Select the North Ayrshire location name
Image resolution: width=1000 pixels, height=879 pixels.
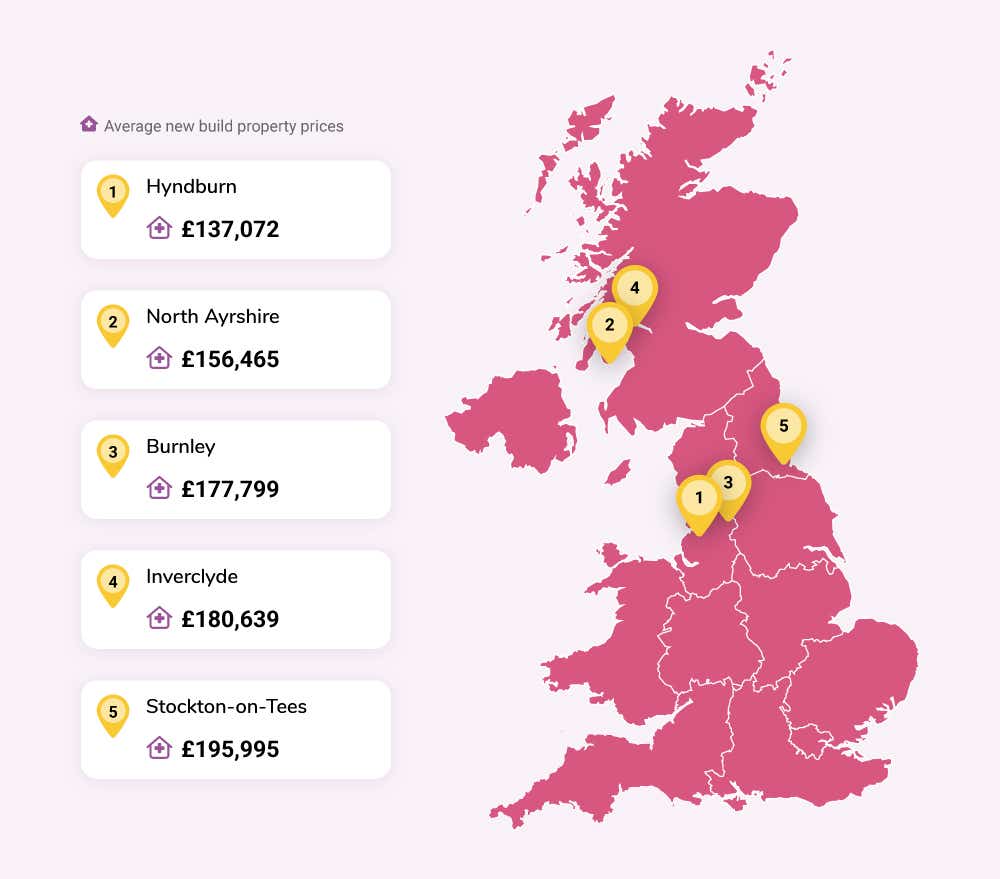212,317
